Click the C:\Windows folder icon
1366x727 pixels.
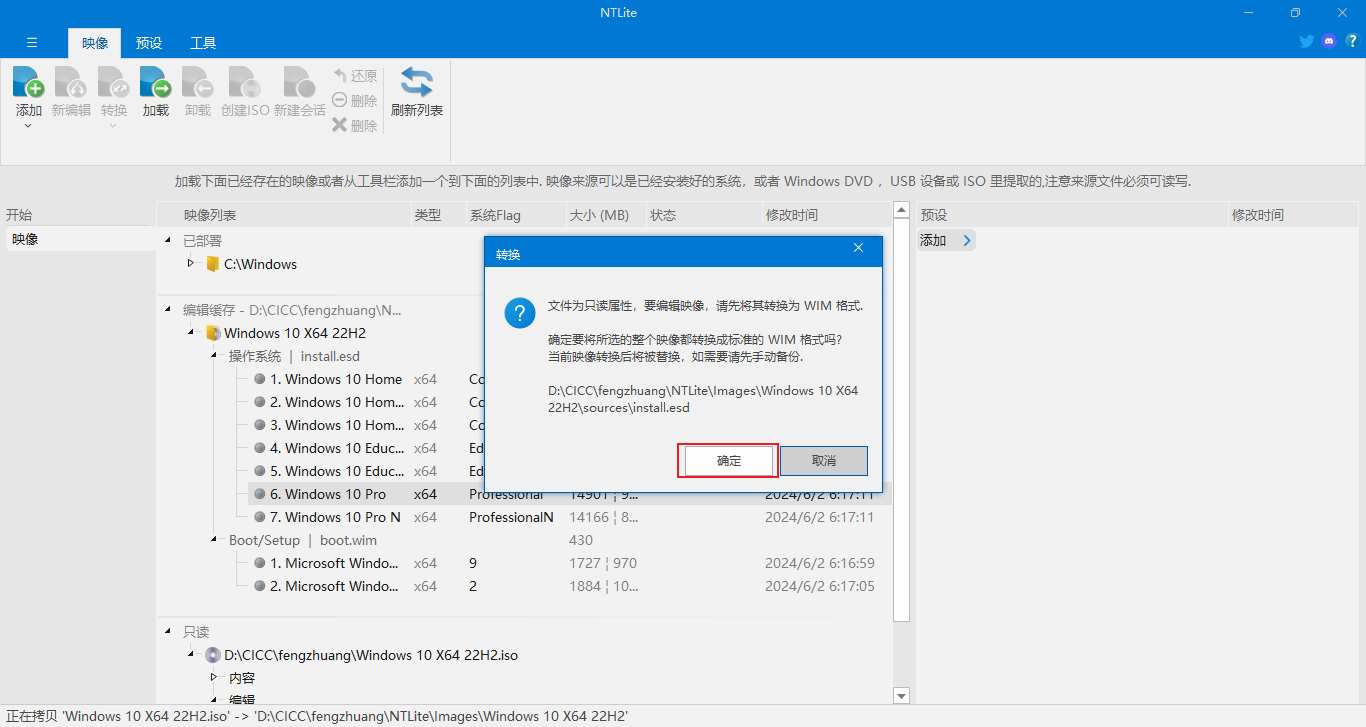pyautogui.click(x=212, y=265)
